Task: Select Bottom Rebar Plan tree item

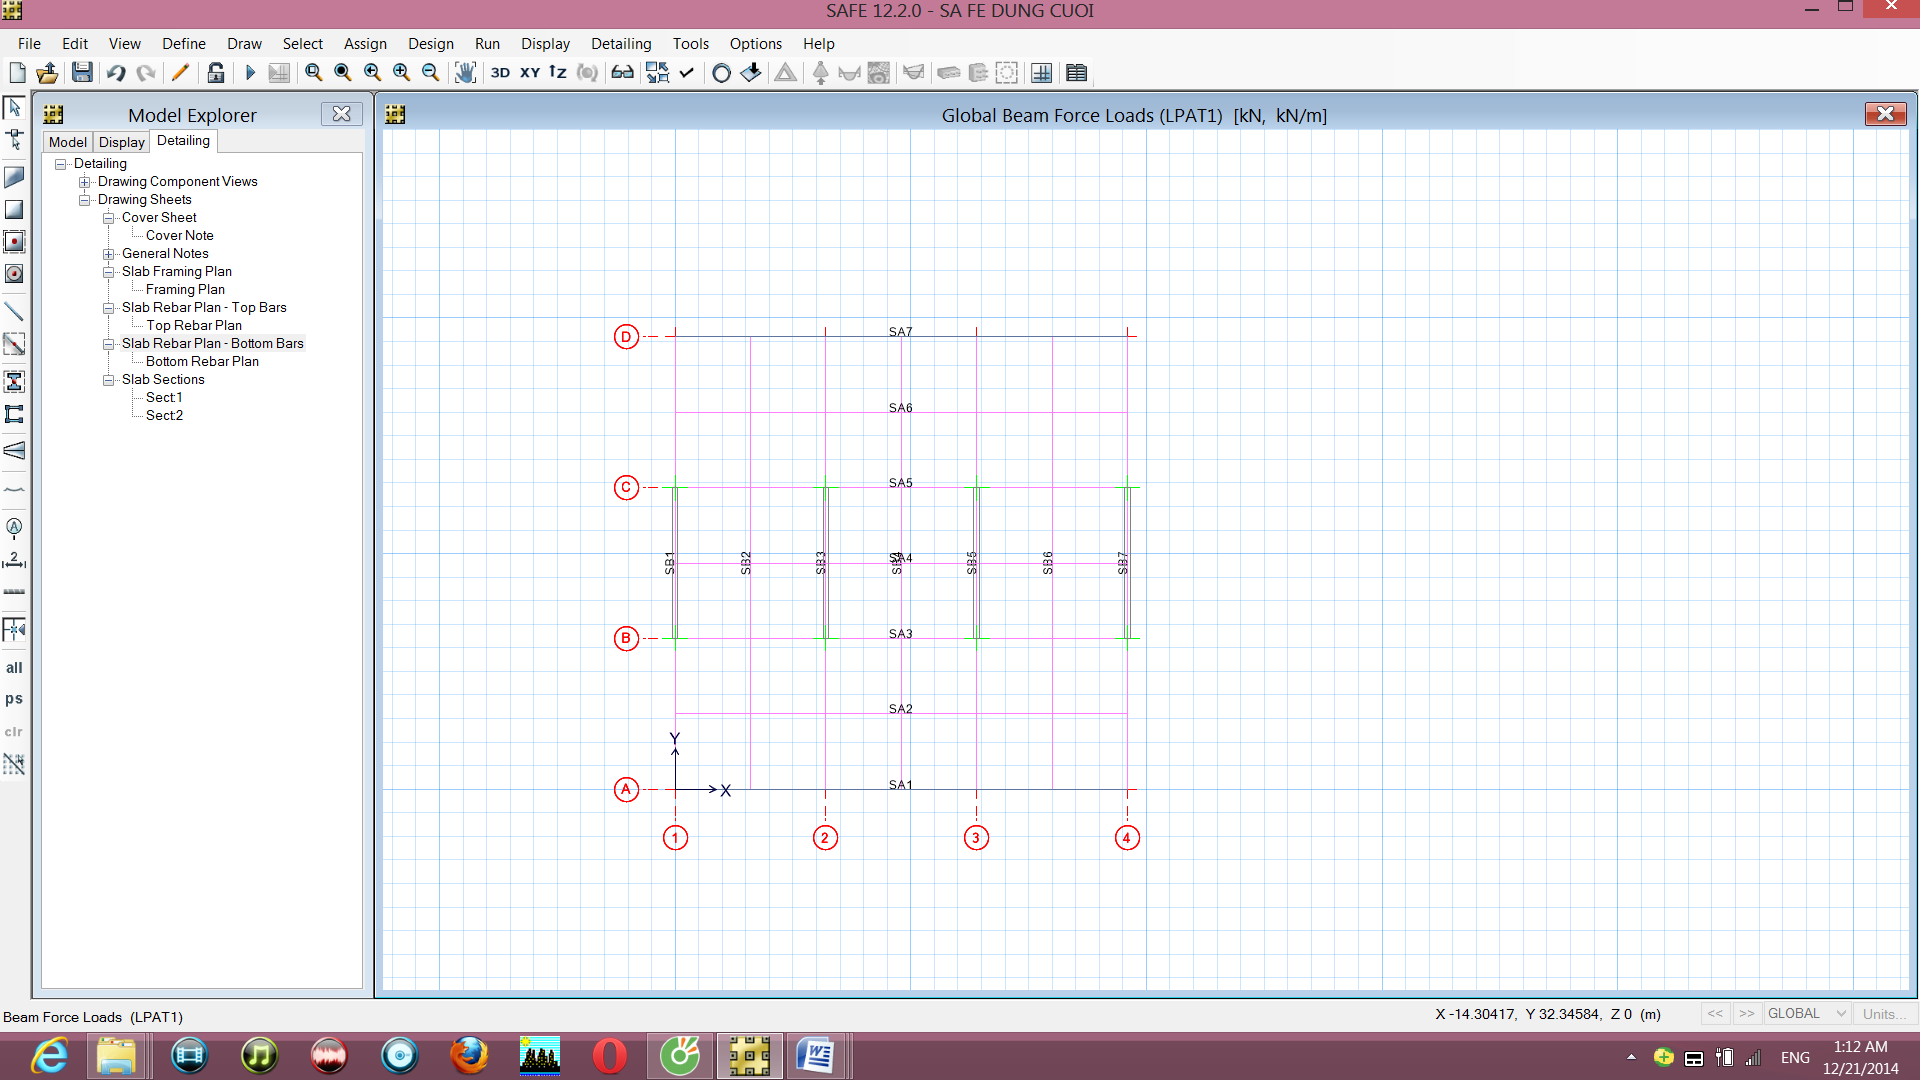Action: pos(202,361)
